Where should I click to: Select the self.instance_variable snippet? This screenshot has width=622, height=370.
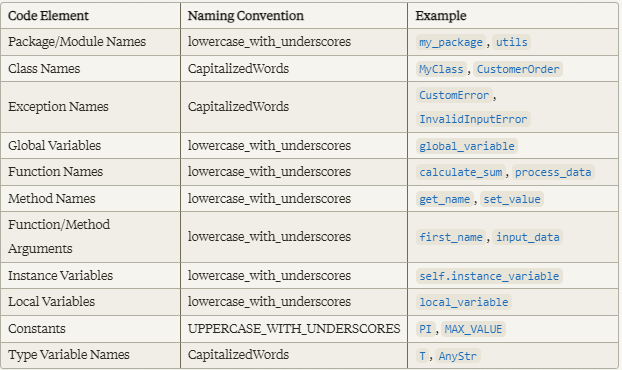point(489,276)
